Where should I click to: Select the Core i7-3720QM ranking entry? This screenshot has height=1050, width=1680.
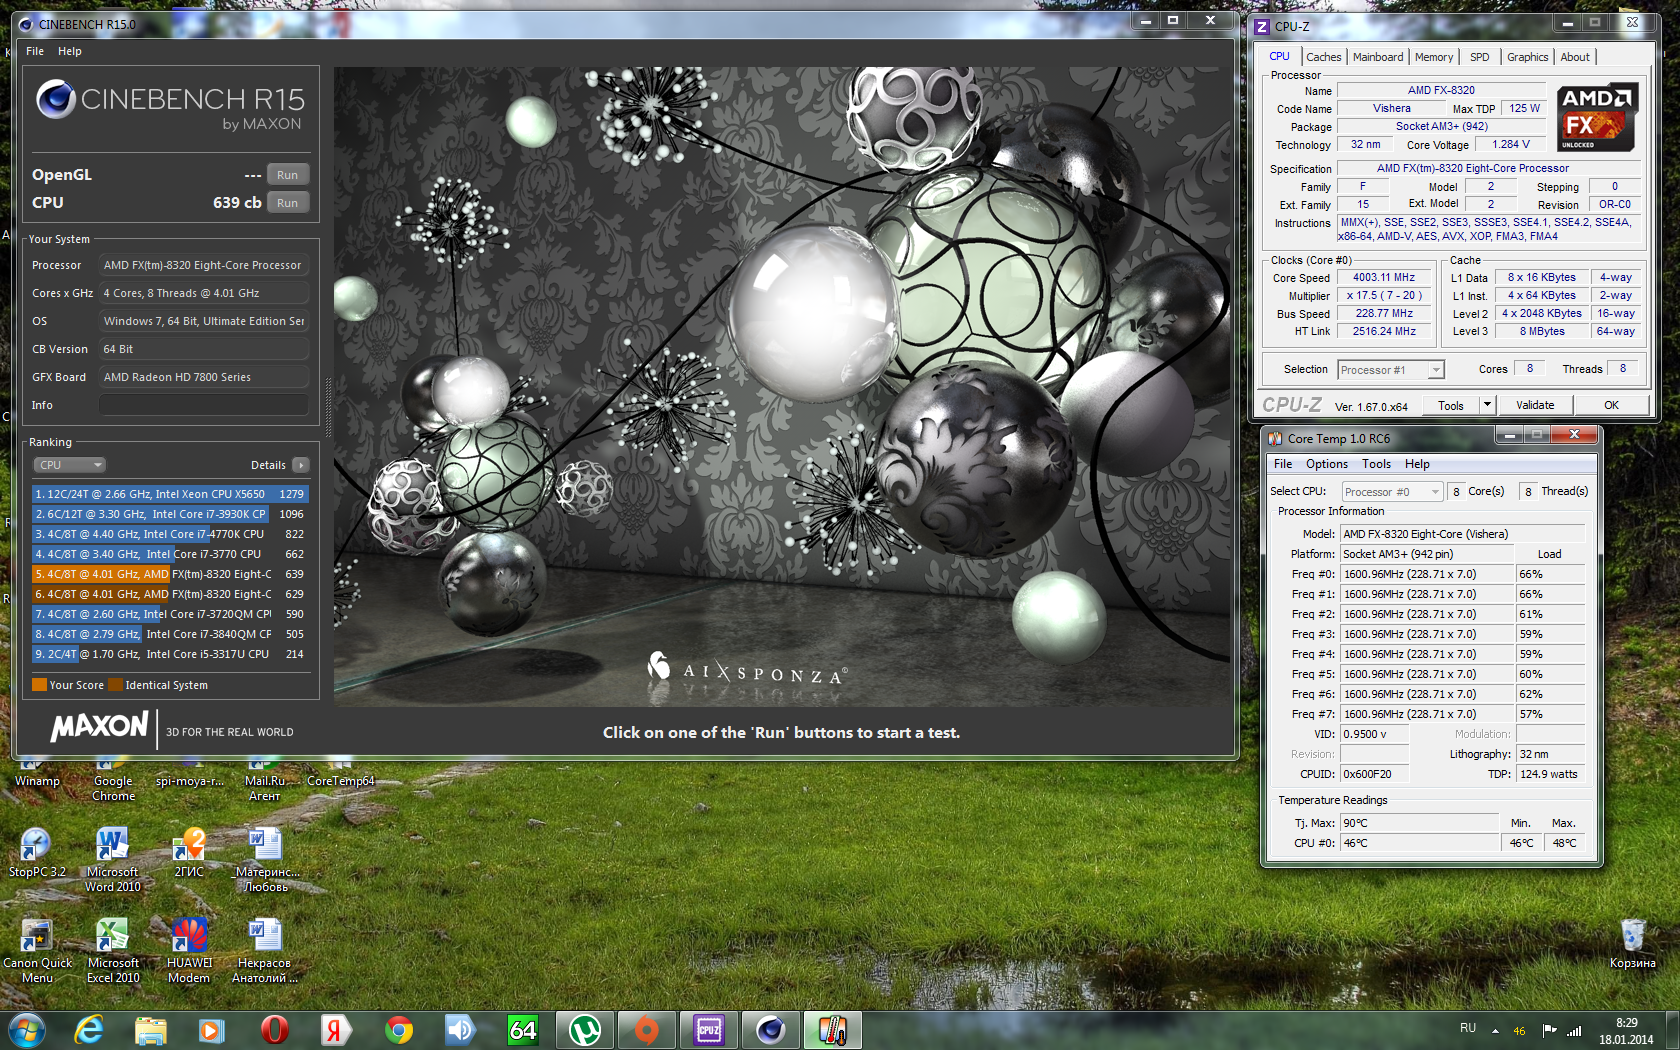[170, 614]
